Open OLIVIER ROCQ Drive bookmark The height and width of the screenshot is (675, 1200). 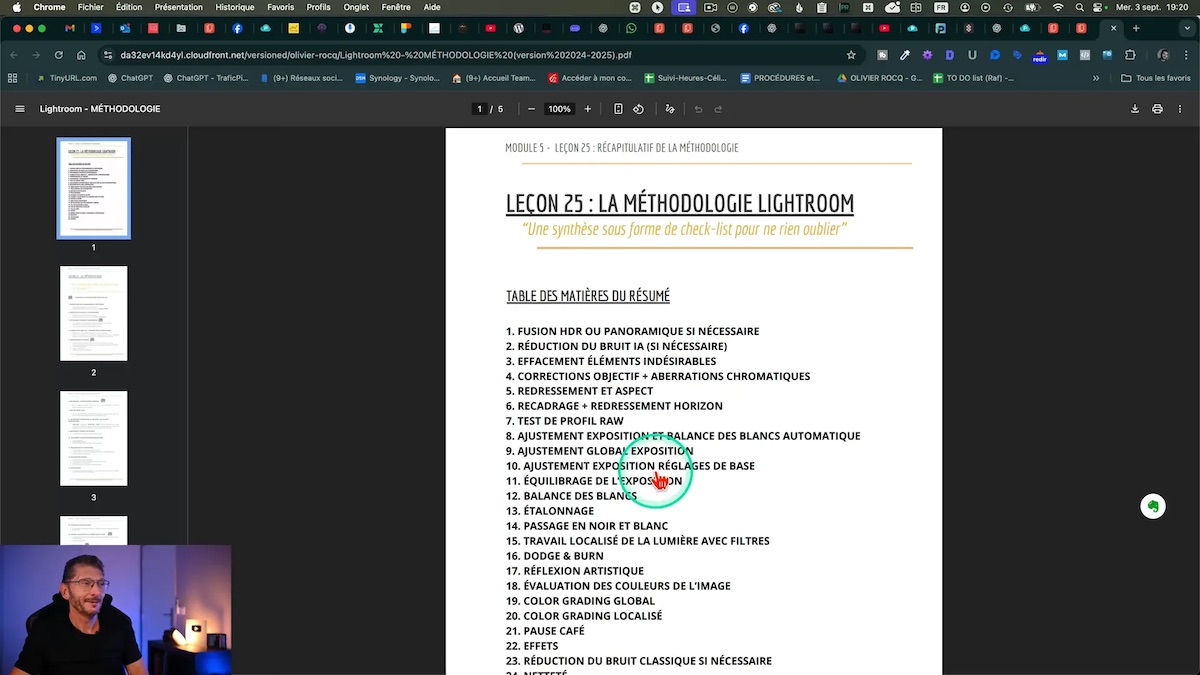point(880,78)
